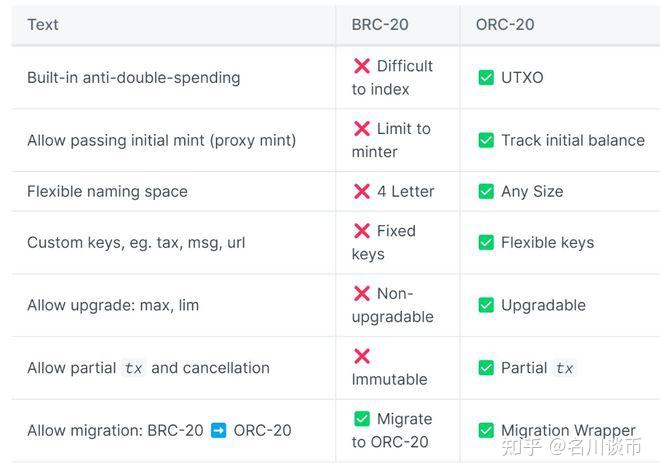Screen dimensions: 660x475
Task: Click the red X beside Non-upgradable
Action: (x=362, y=294)
